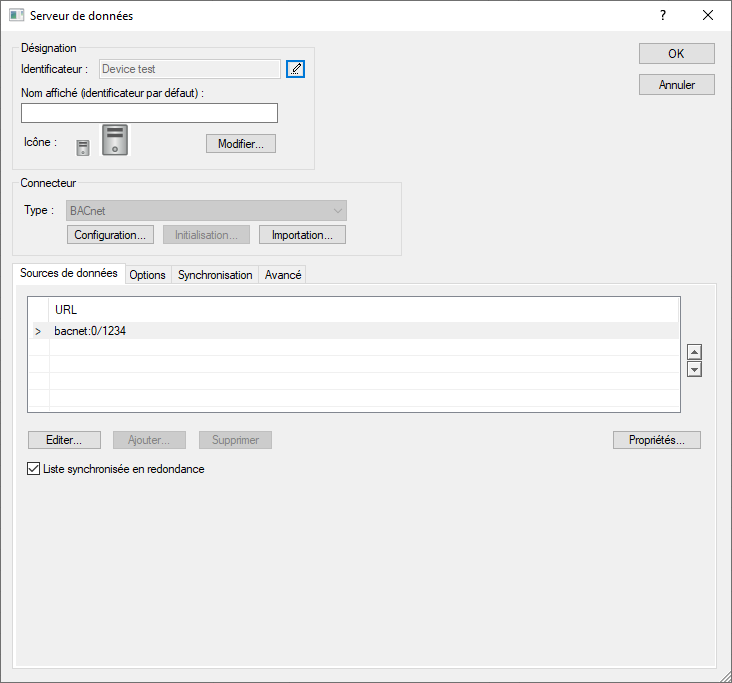This screenshot has height=683, width=732.
Task: Click the Importation... button
Action: click(302, 235)
